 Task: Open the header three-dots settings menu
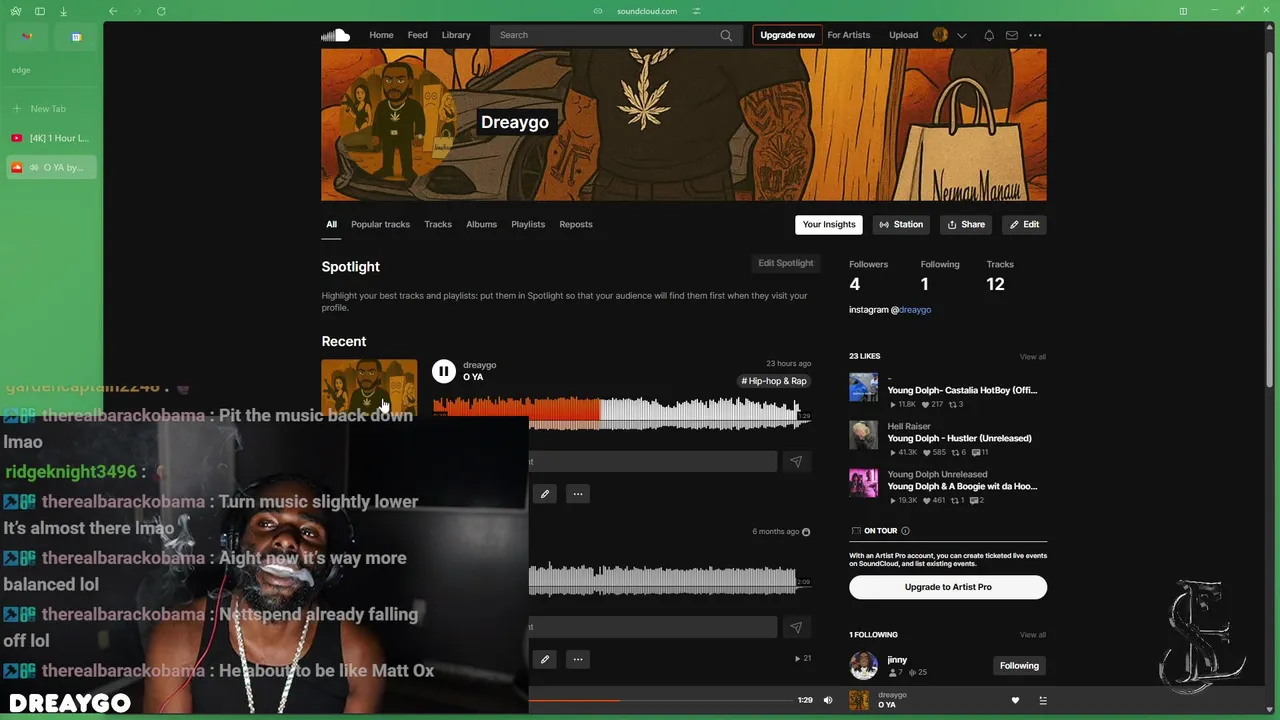1035,35
